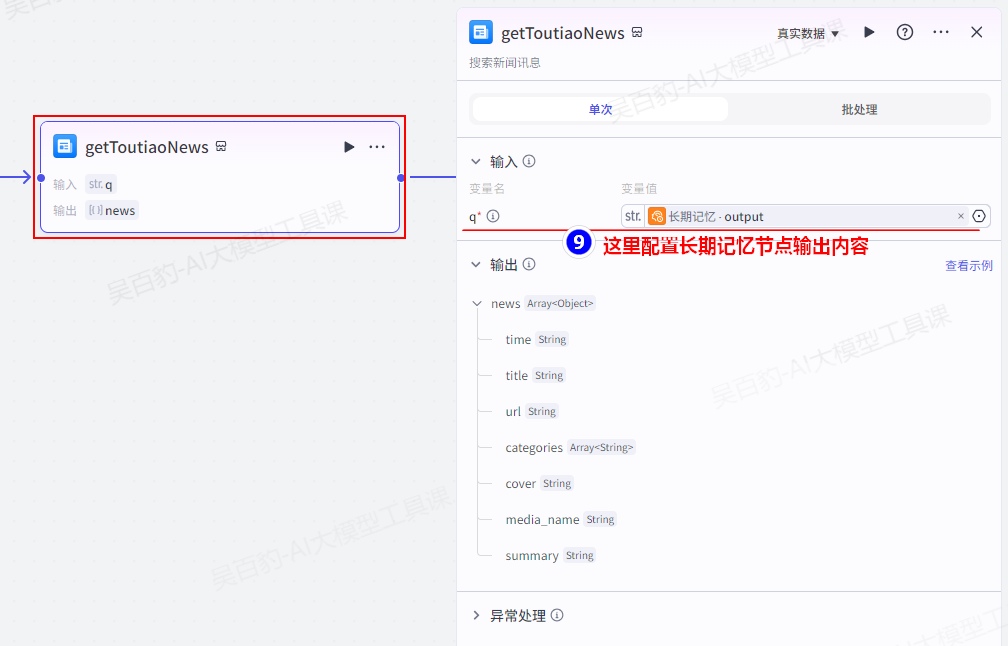
Task: Click the getToutiaoNews plugin icon on node
Action: click(65, 147)
